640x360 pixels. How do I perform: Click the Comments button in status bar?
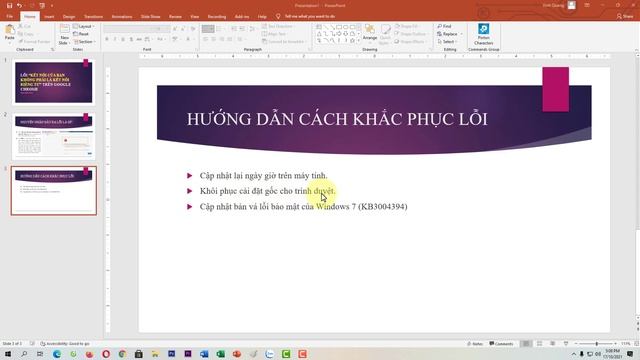point(501,344)
